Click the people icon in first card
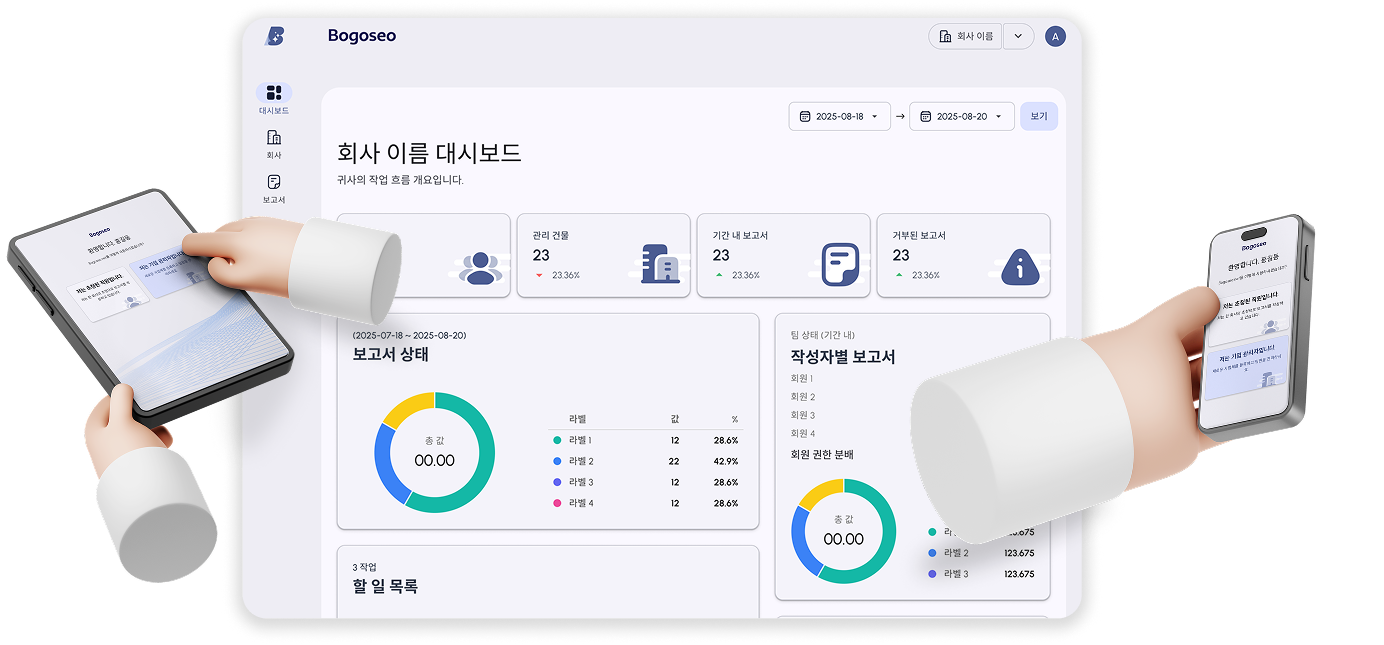This screenshot has height=645, width=1384. tap(480, 266)
